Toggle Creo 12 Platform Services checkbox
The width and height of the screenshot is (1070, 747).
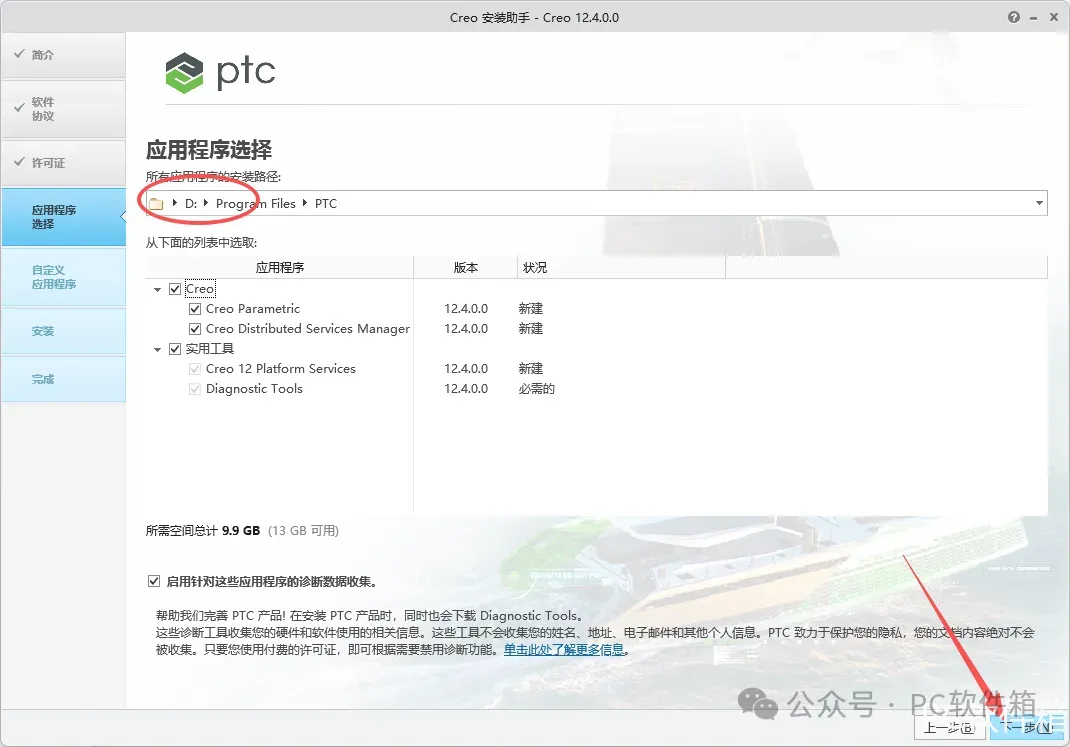click(195, 369)
